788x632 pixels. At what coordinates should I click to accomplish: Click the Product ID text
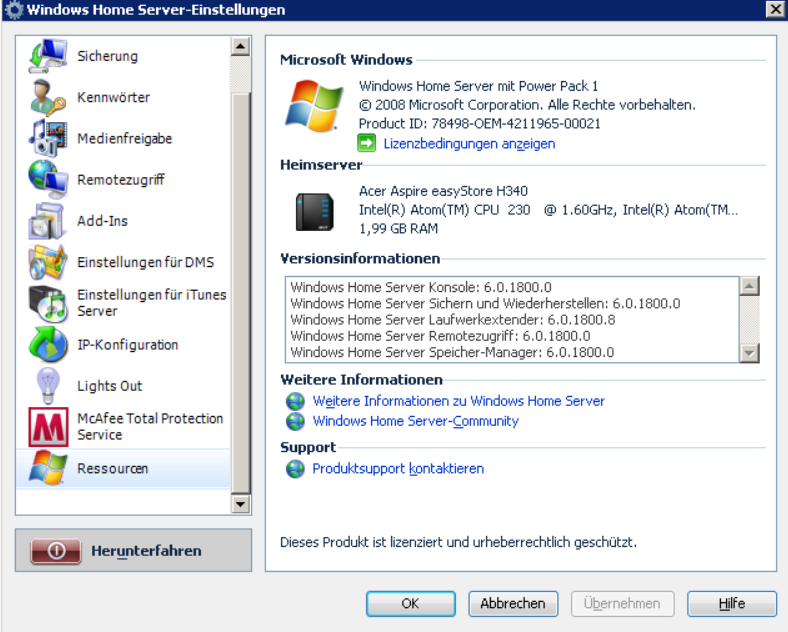click(x=479, y=124)
